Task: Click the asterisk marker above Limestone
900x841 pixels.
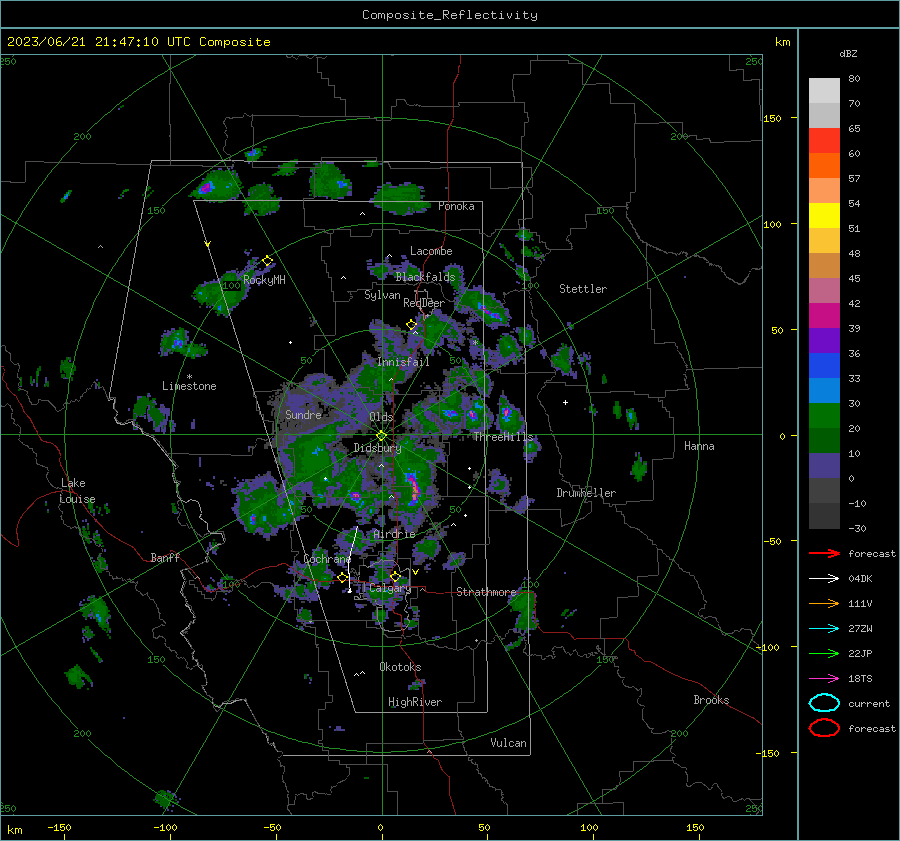Action: [x=189, y=377]
